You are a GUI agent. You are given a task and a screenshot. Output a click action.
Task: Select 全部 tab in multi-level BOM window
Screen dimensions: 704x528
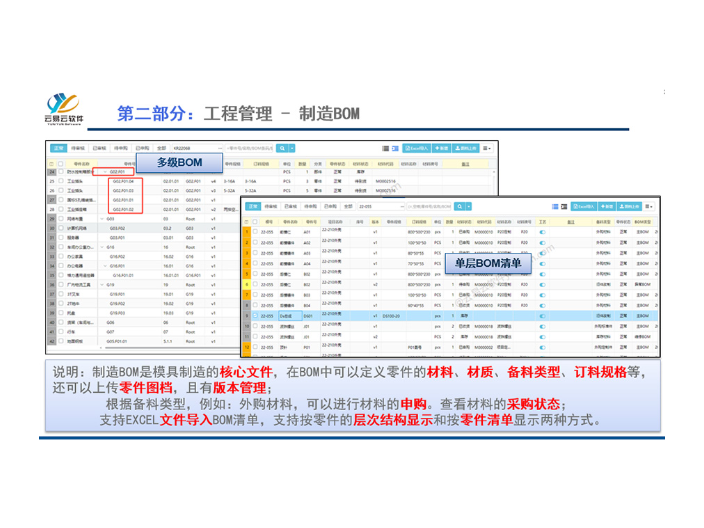pyautogui.click(x=162, y=148)
